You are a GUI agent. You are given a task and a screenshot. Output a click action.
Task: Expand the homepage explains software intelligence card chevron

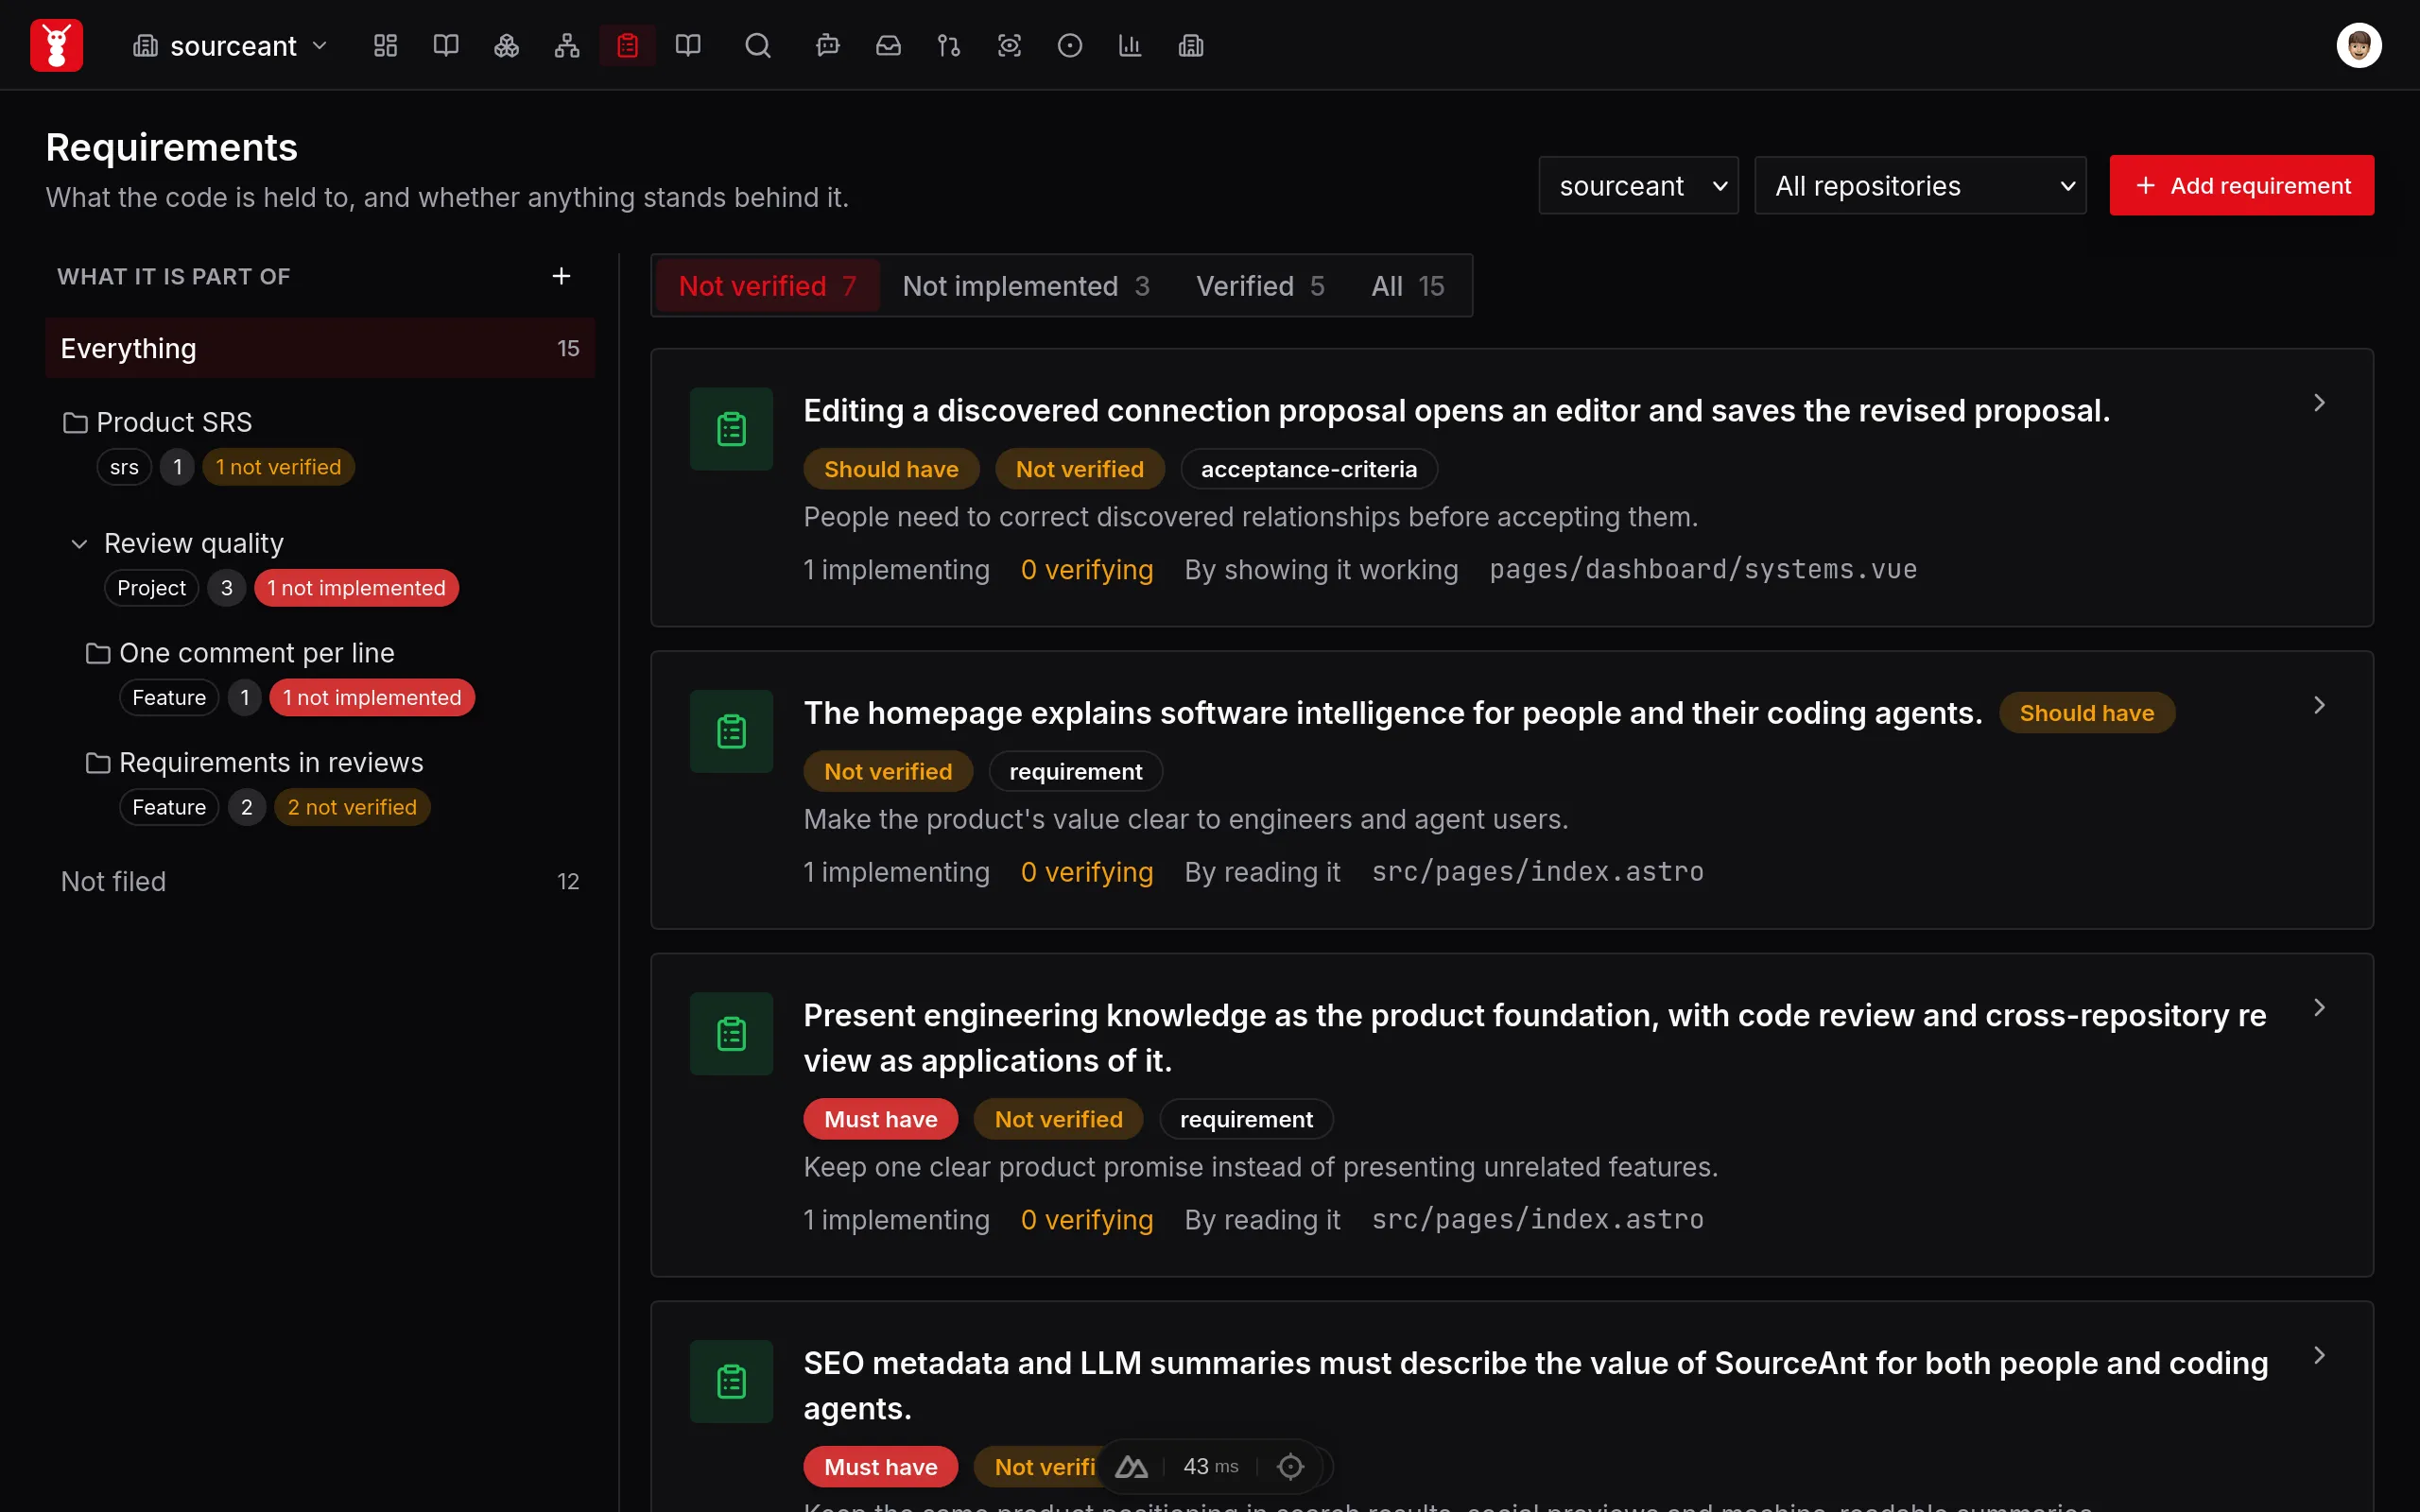2319,705
